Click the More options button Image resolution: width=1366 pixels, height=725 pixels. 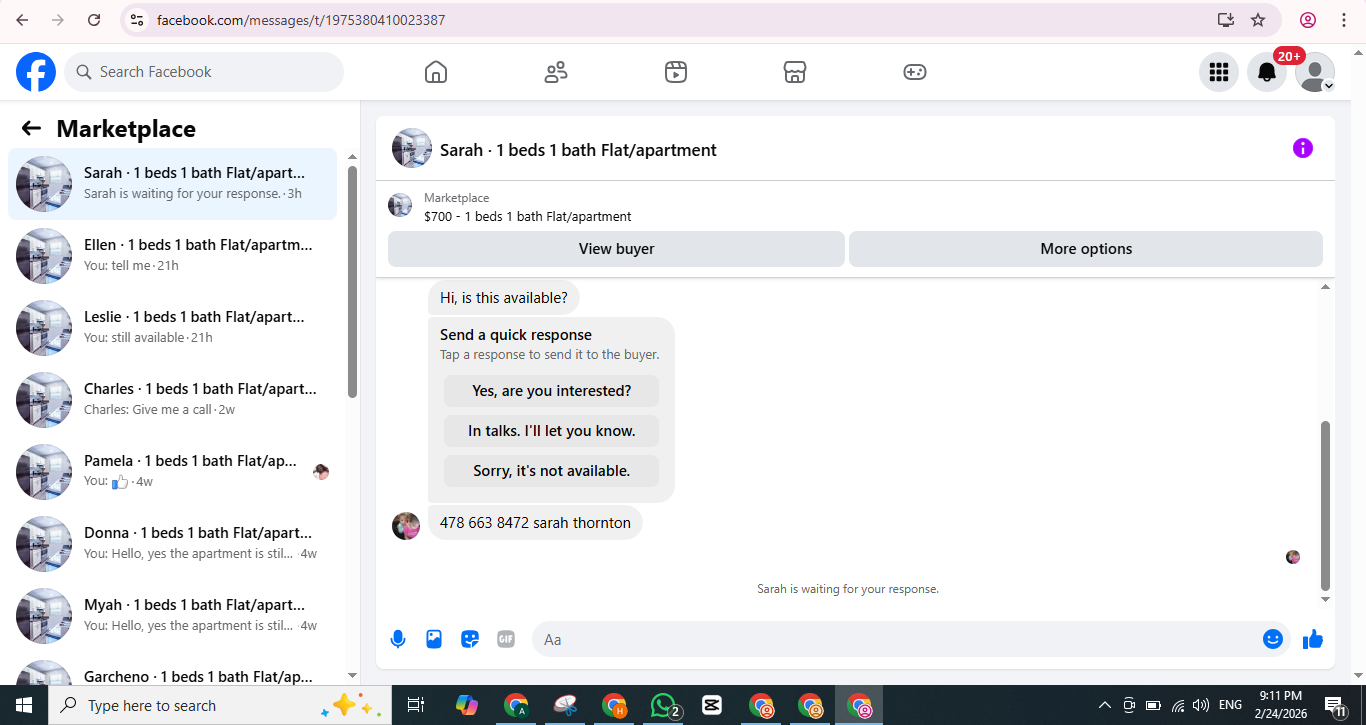click(1086, 249)
